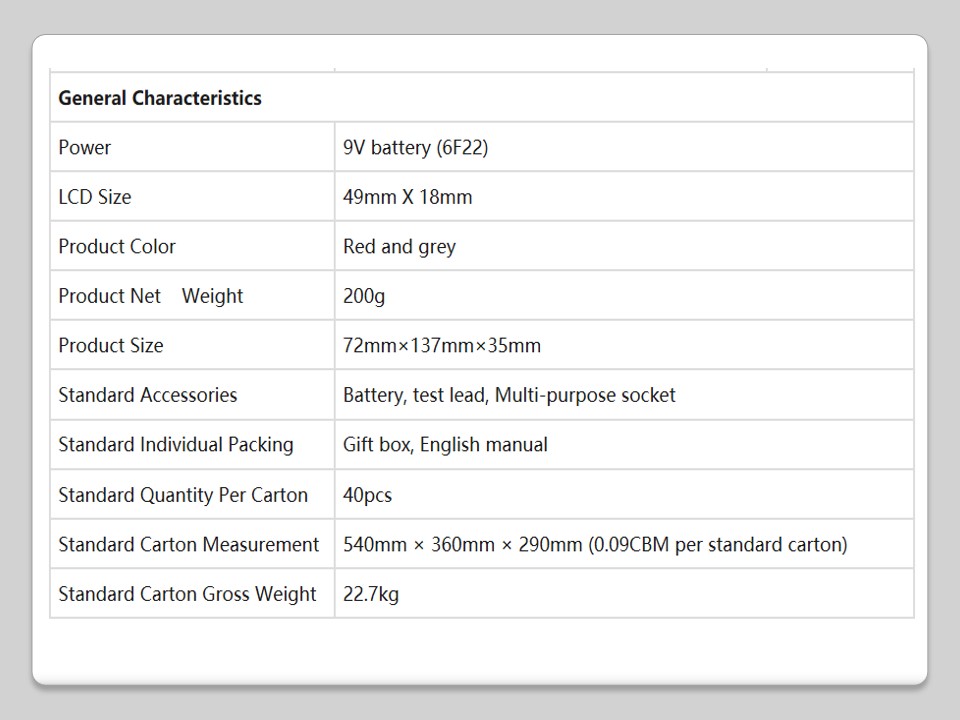Click the General Characteristics header

coord(160,98)
